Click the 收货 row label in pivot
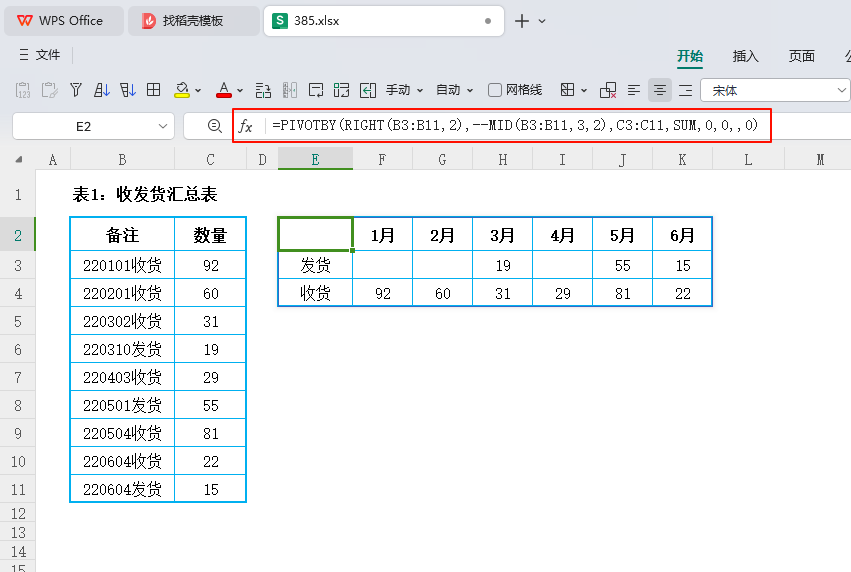This screenshot has width=851, height=572. [315, 294]
